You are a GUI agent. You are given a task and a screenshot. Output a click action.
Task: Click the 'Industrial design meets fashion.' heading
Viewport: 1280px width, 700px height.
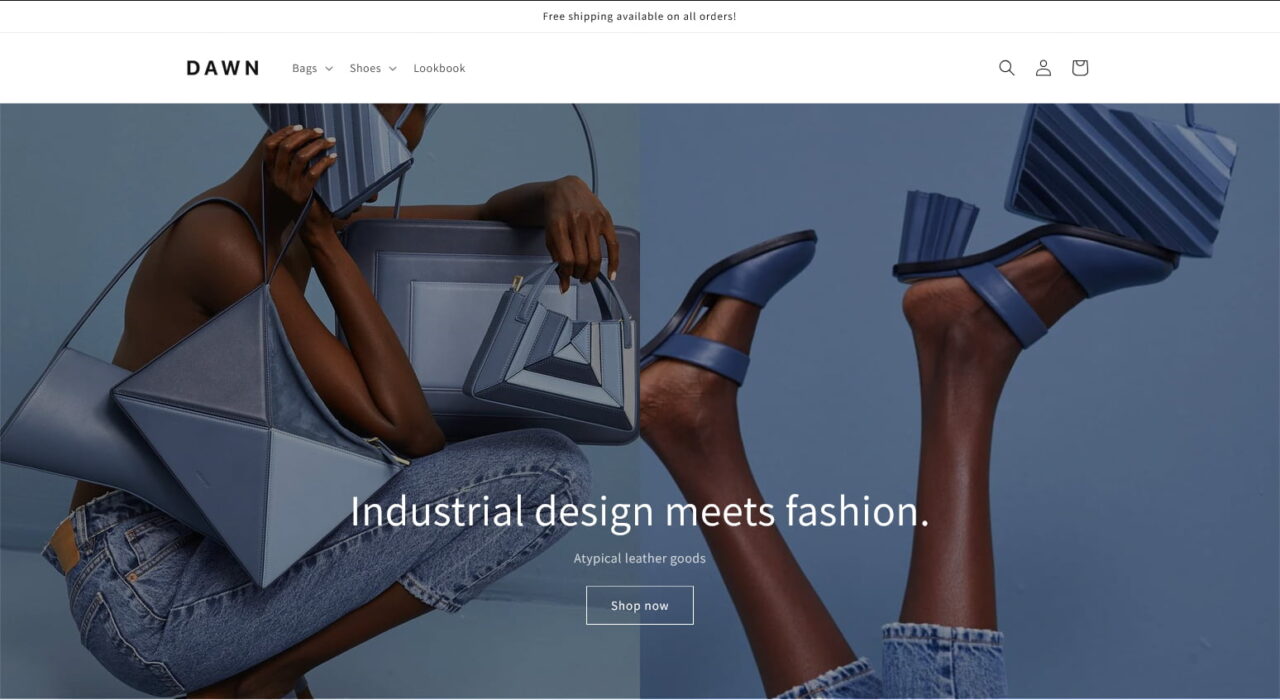(x=640, y=511)
